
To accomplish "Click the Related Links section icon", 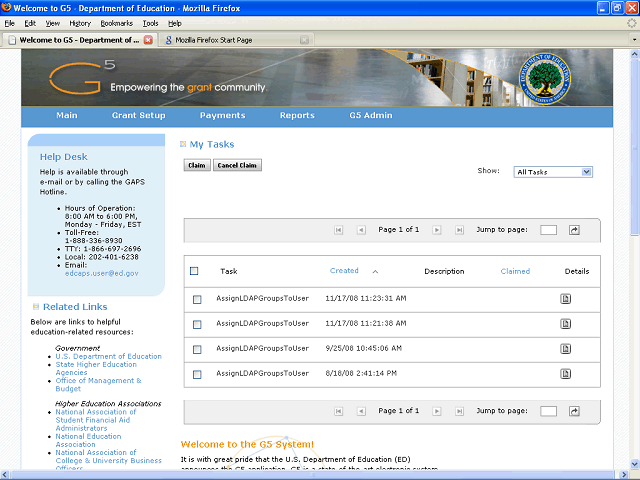I will 36,306.
